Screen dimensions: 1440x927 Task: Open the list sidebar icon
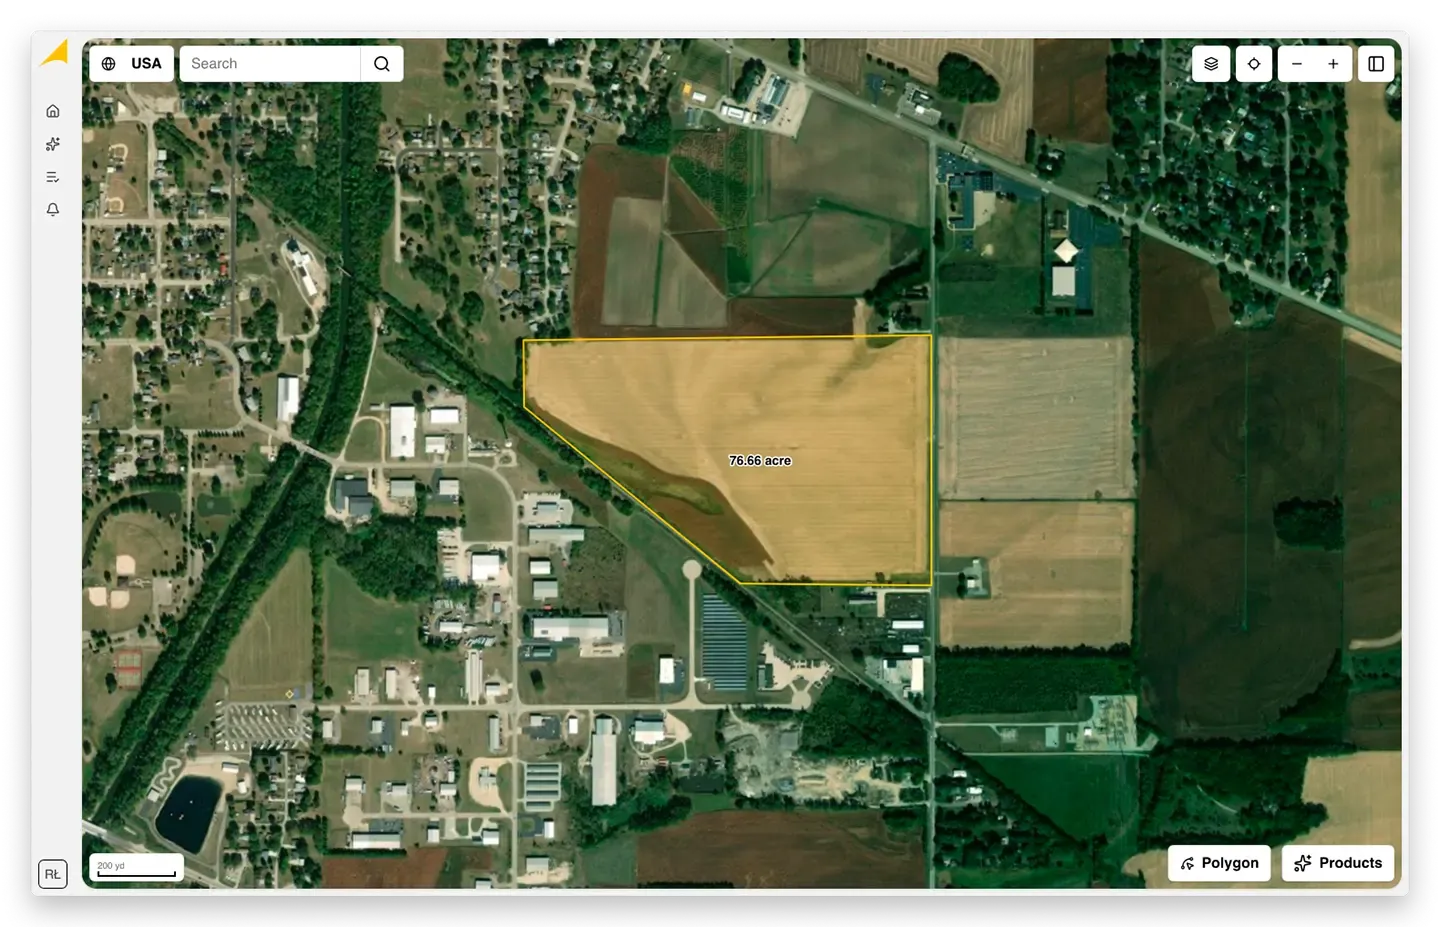pos(53,177)
